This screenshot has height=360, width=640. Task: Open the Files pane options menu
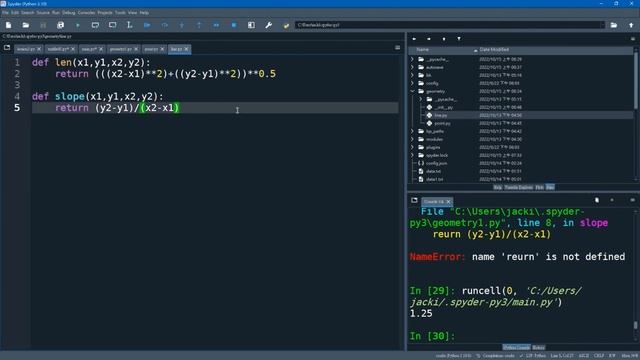pyautogui.click(x=633, y=39)
